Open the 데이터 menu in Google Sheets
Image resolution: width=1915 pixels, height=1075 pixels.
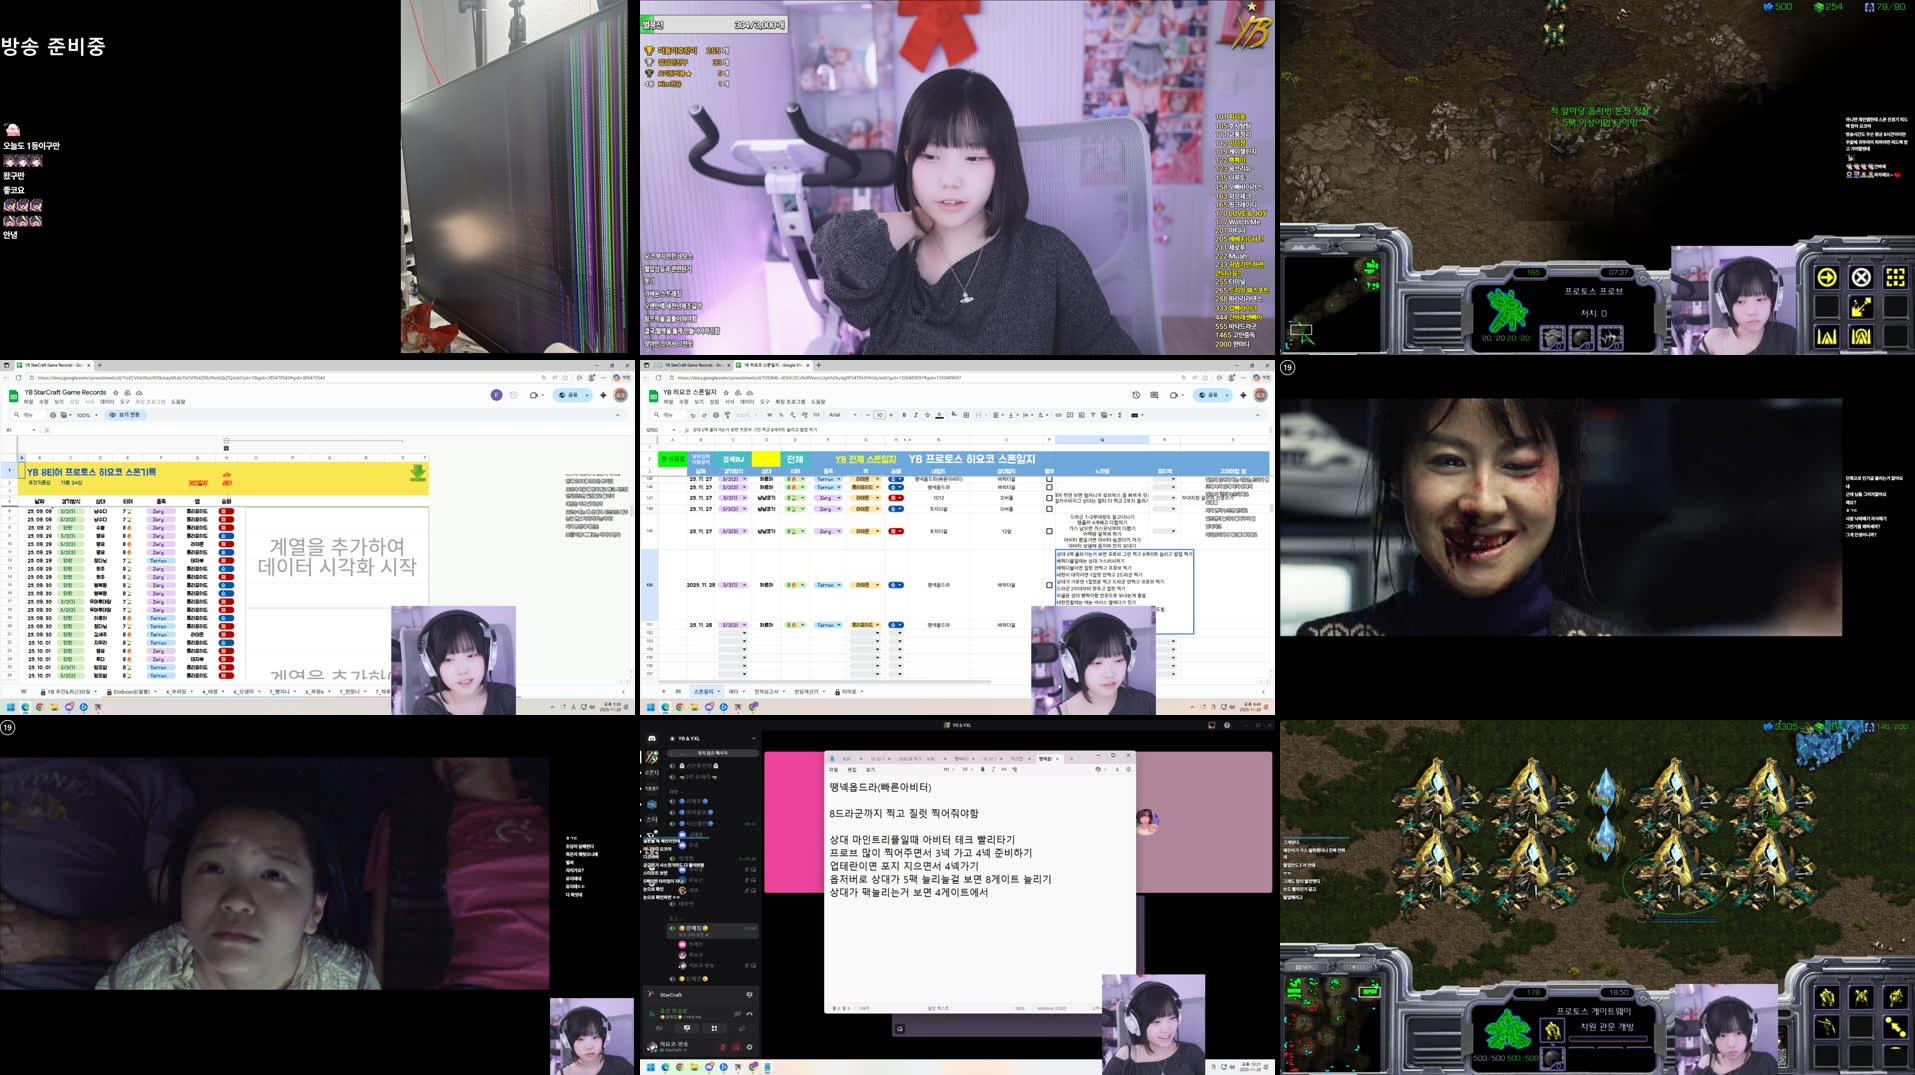click(748, 400)
